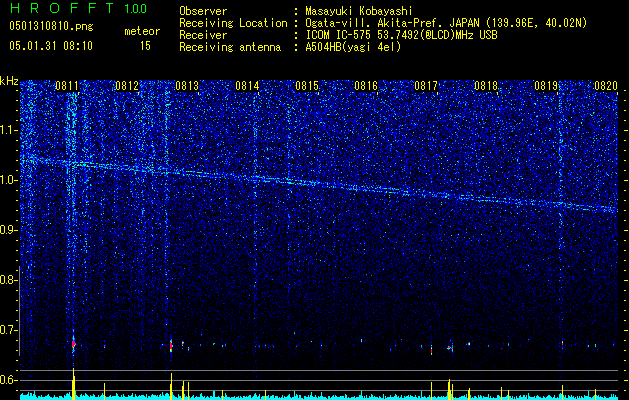Click the kHz axis unit label
This screenshot has width=629, height=400.
point(9,81)
